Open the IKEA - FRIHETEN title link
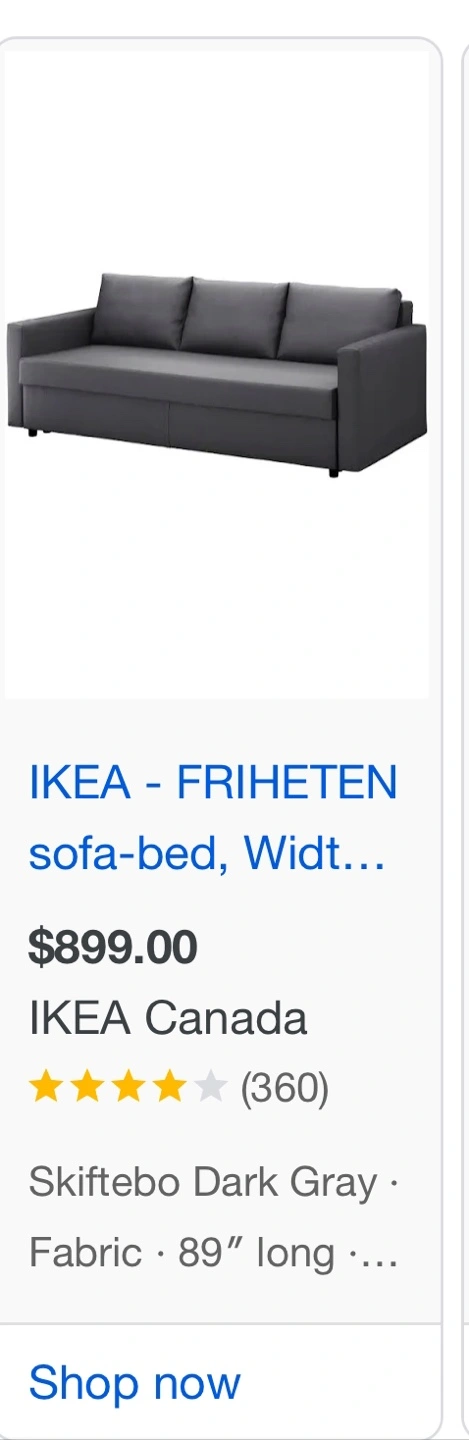This screenshot has width=469, height=1440. click(213, 781)
